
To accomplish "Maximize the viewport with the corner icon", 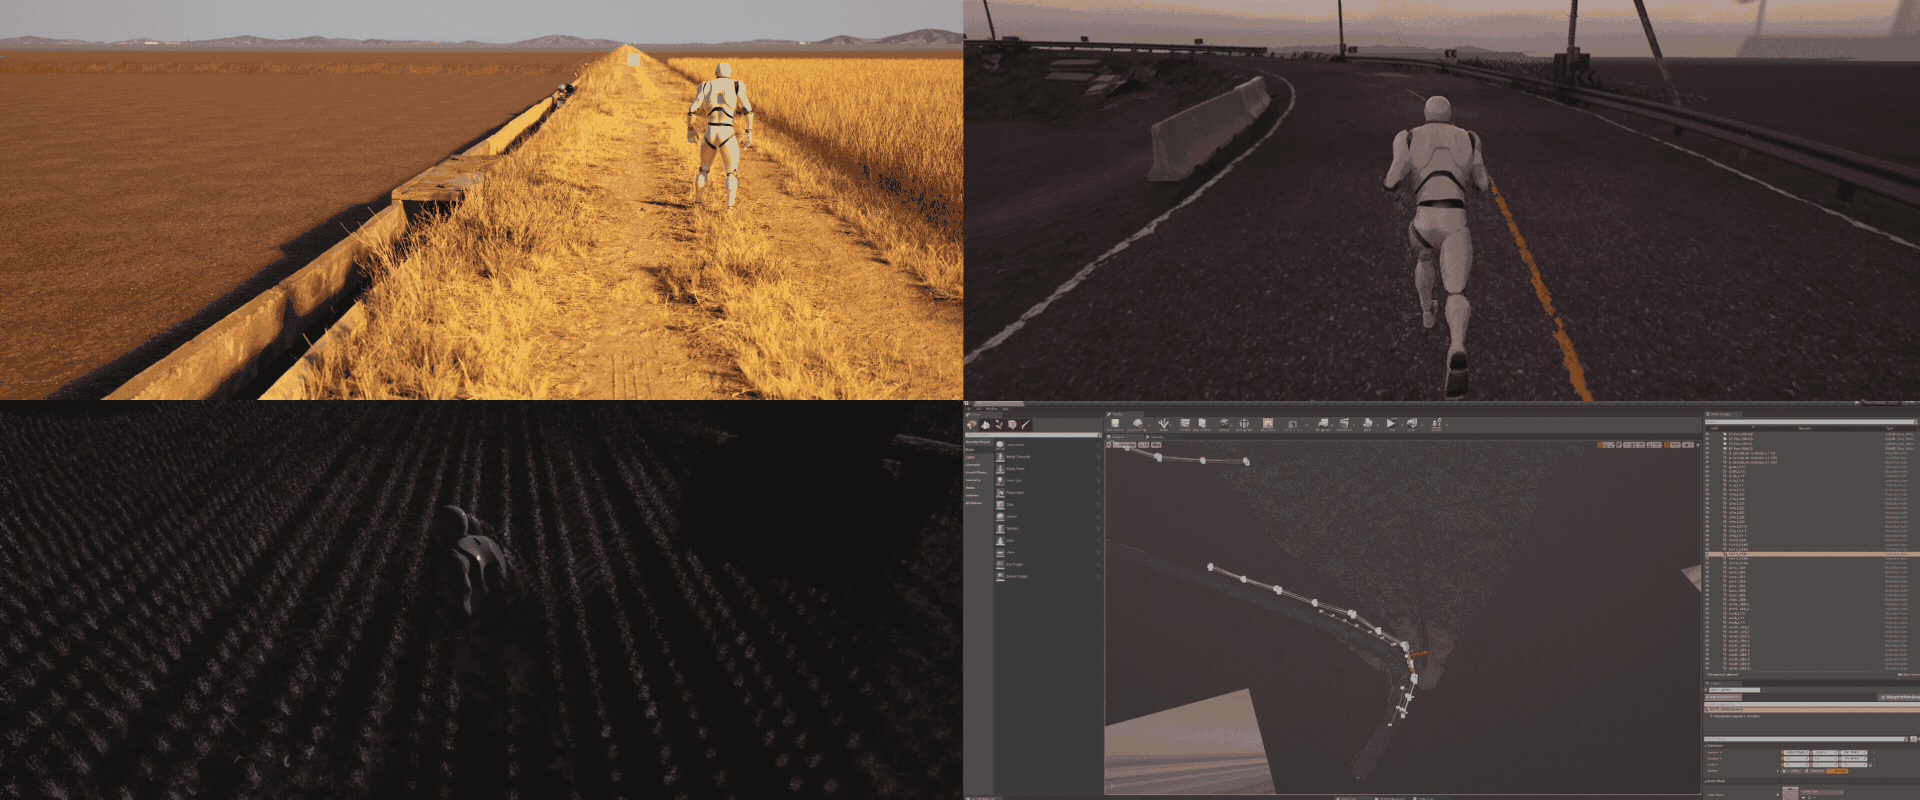I will pos(1698,445).
